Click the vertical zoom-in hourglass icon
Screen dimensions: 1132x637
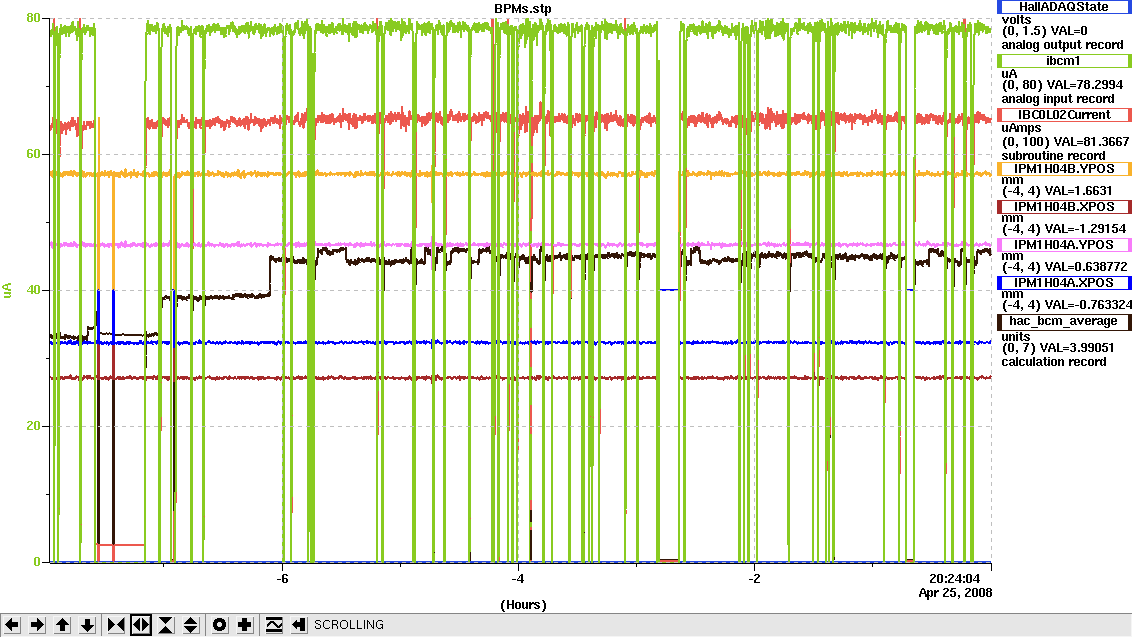click(x=166, y=625)
